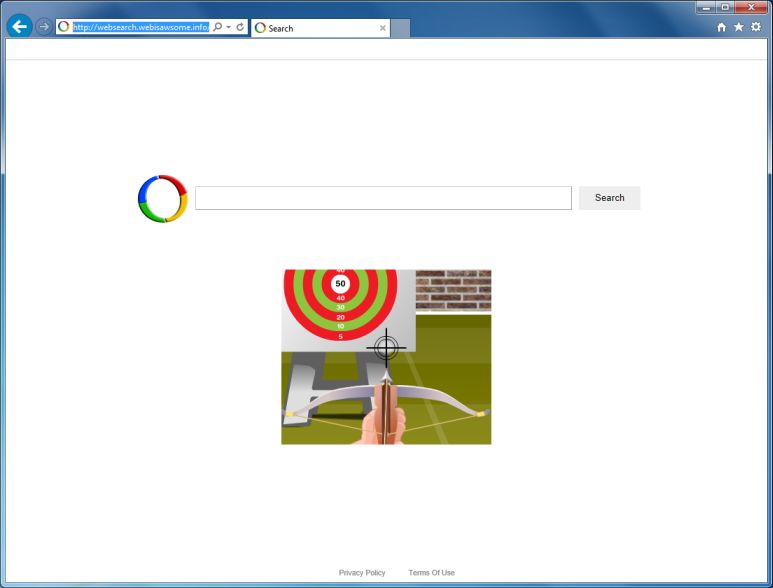Image resolution: width=773 pixels, height=588 pixels.
Task: Open the address bar autocomplete dropdown arrow
Action: tap(229, 27)
